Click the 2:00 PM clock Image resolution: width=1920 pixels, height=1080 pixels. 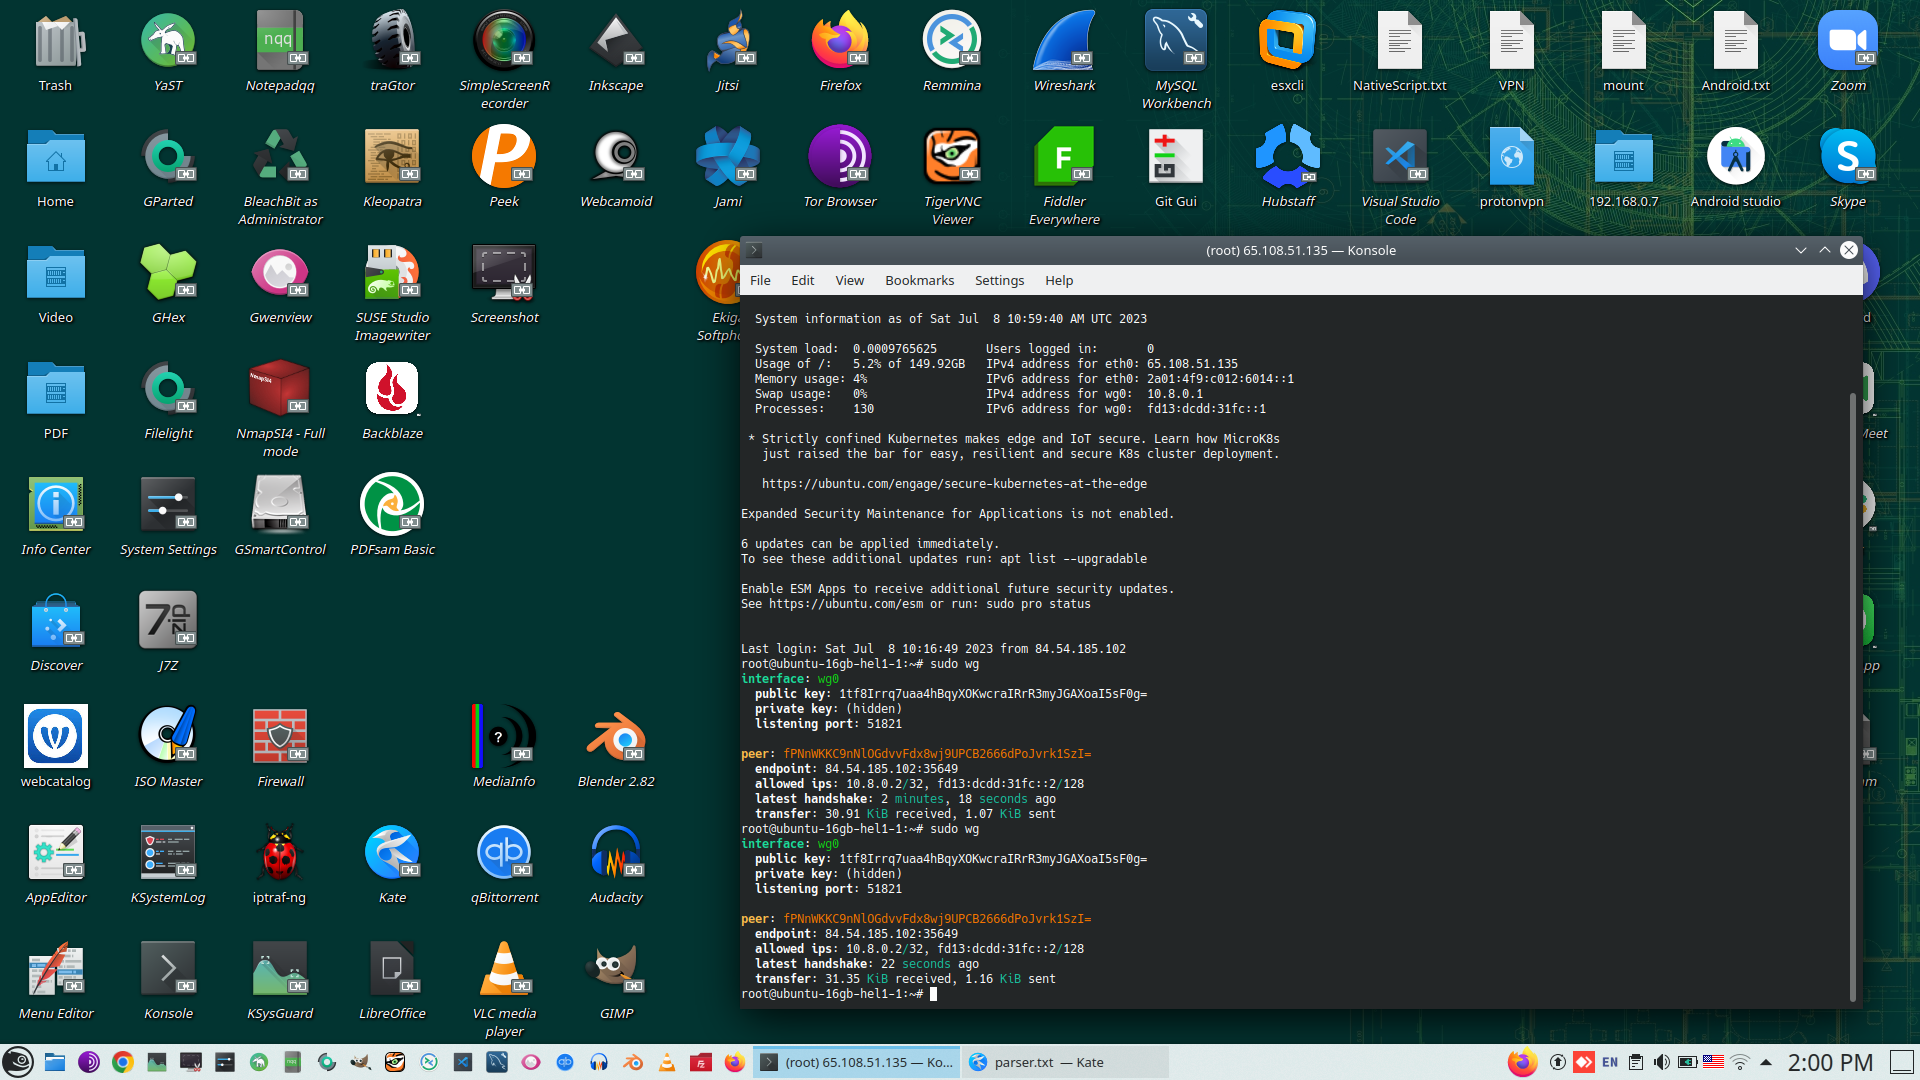point(1830,1062)
